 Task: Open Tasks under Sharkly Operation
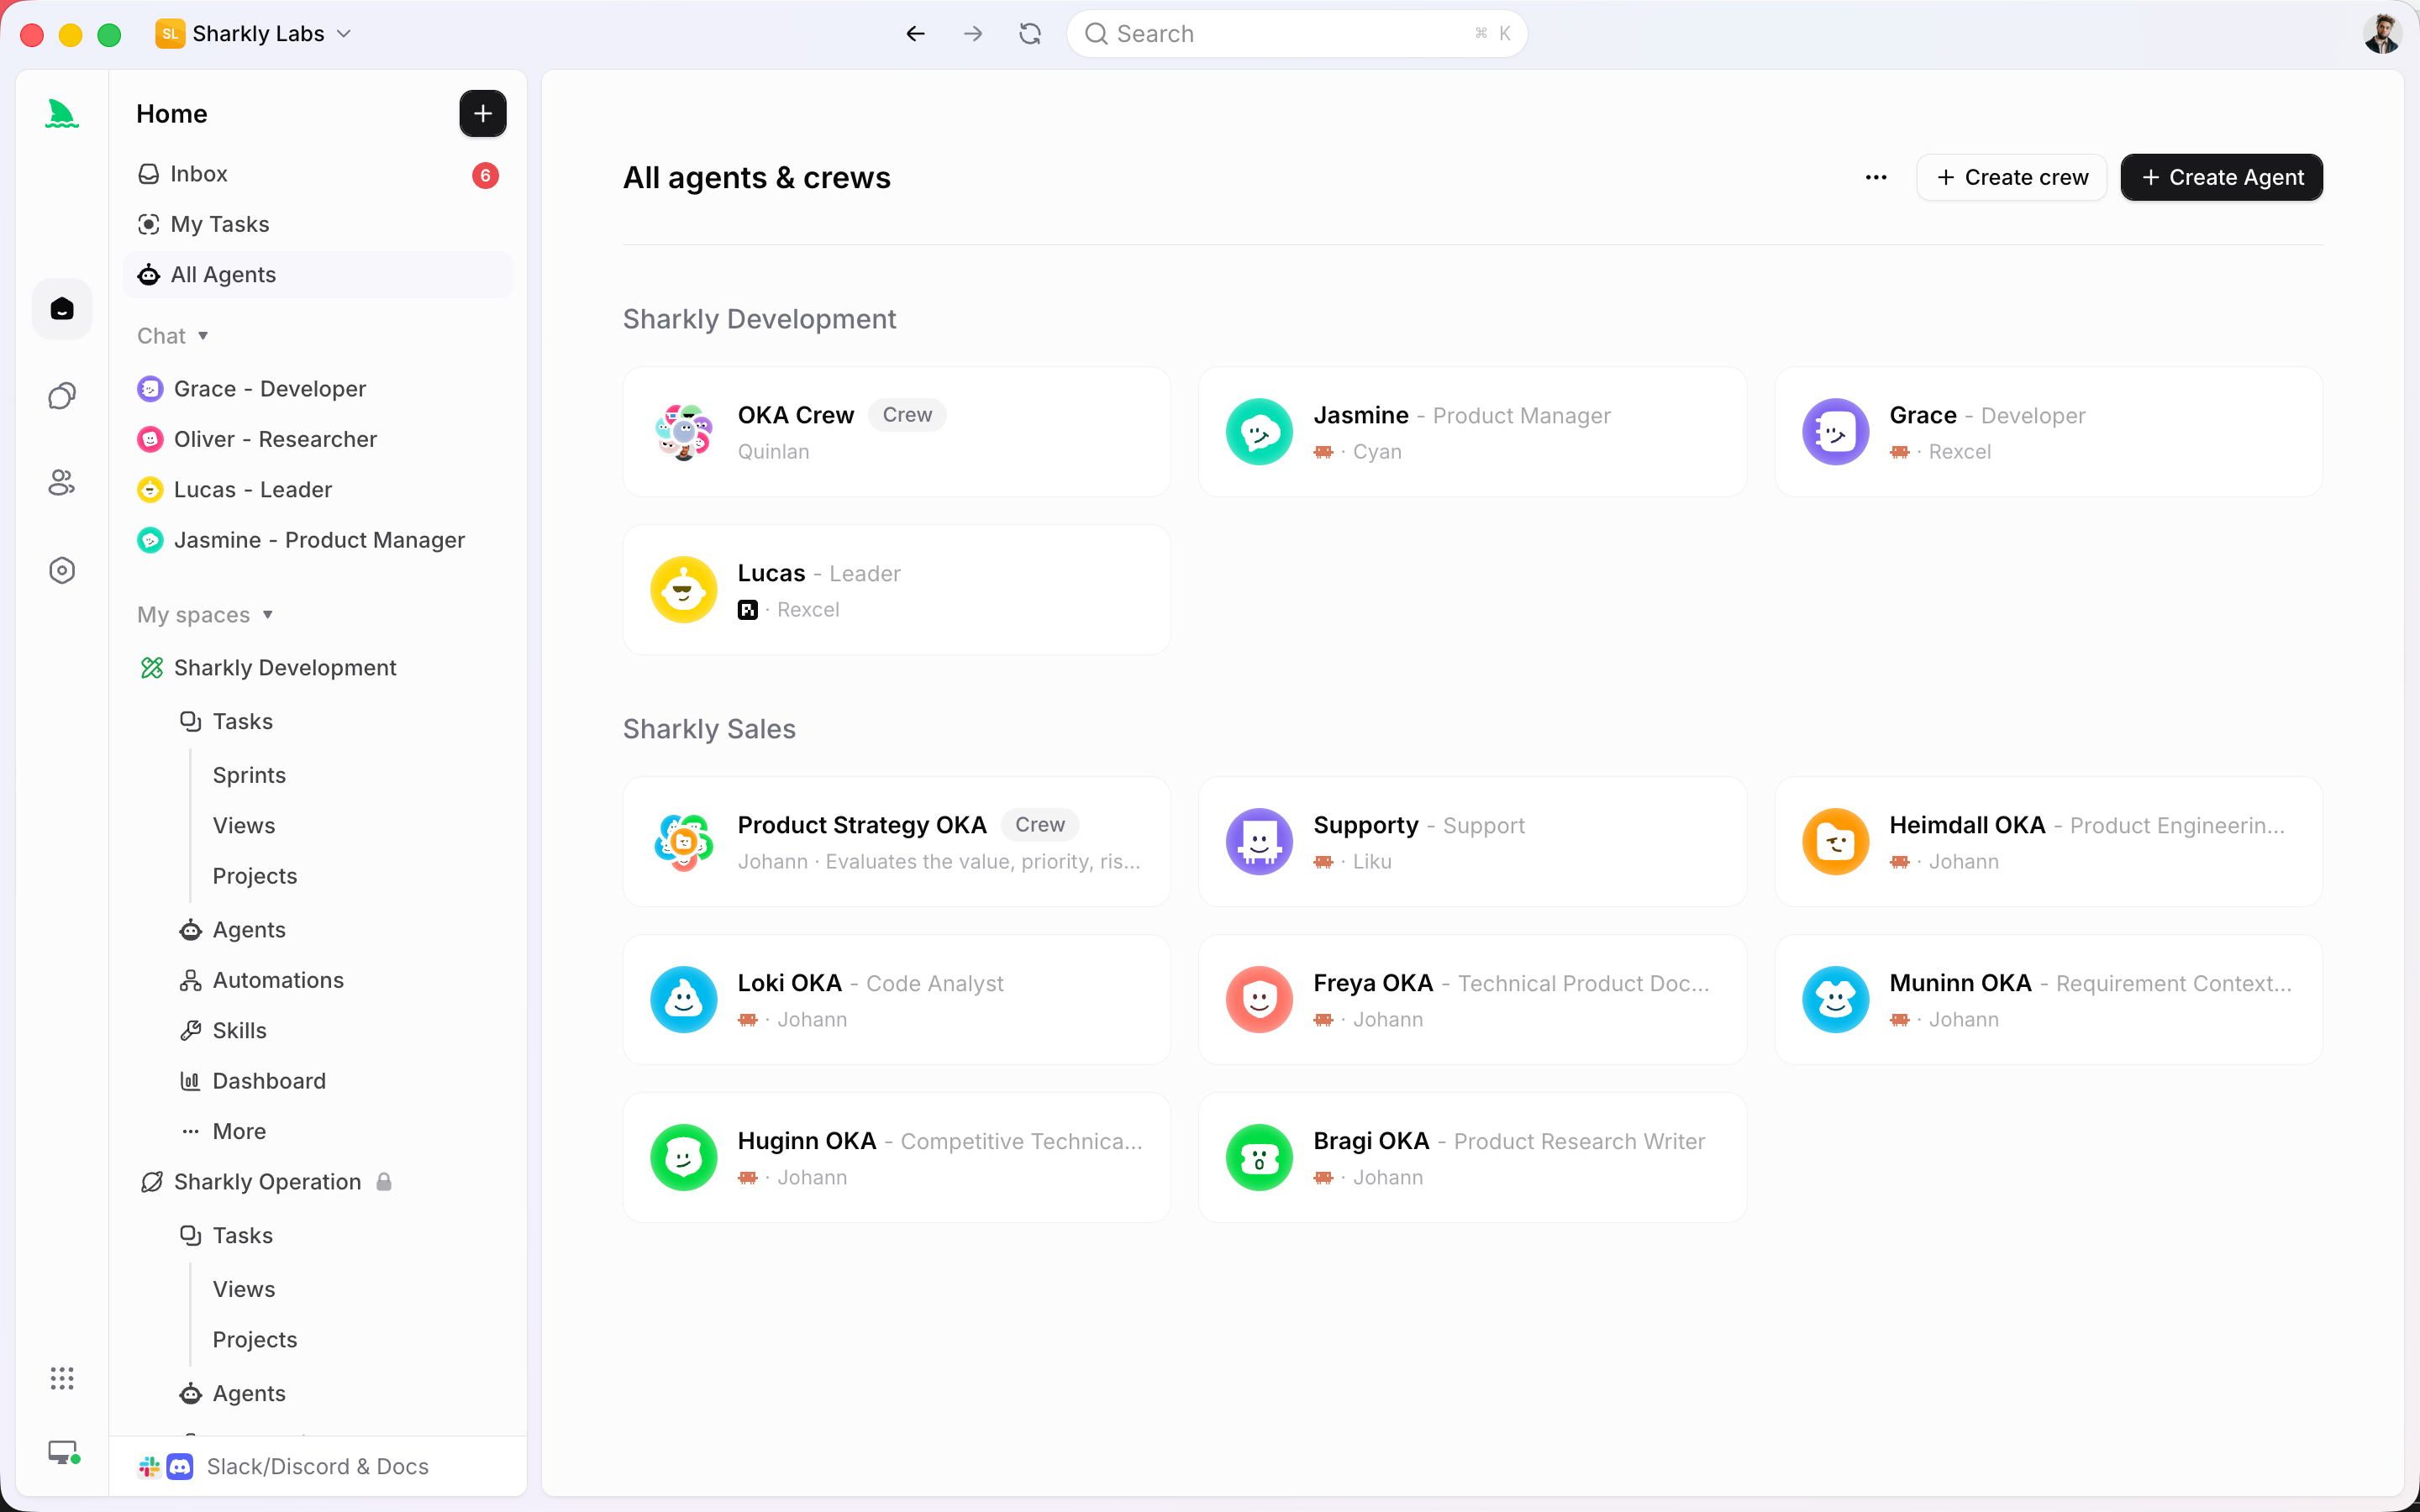(227, 1236)
